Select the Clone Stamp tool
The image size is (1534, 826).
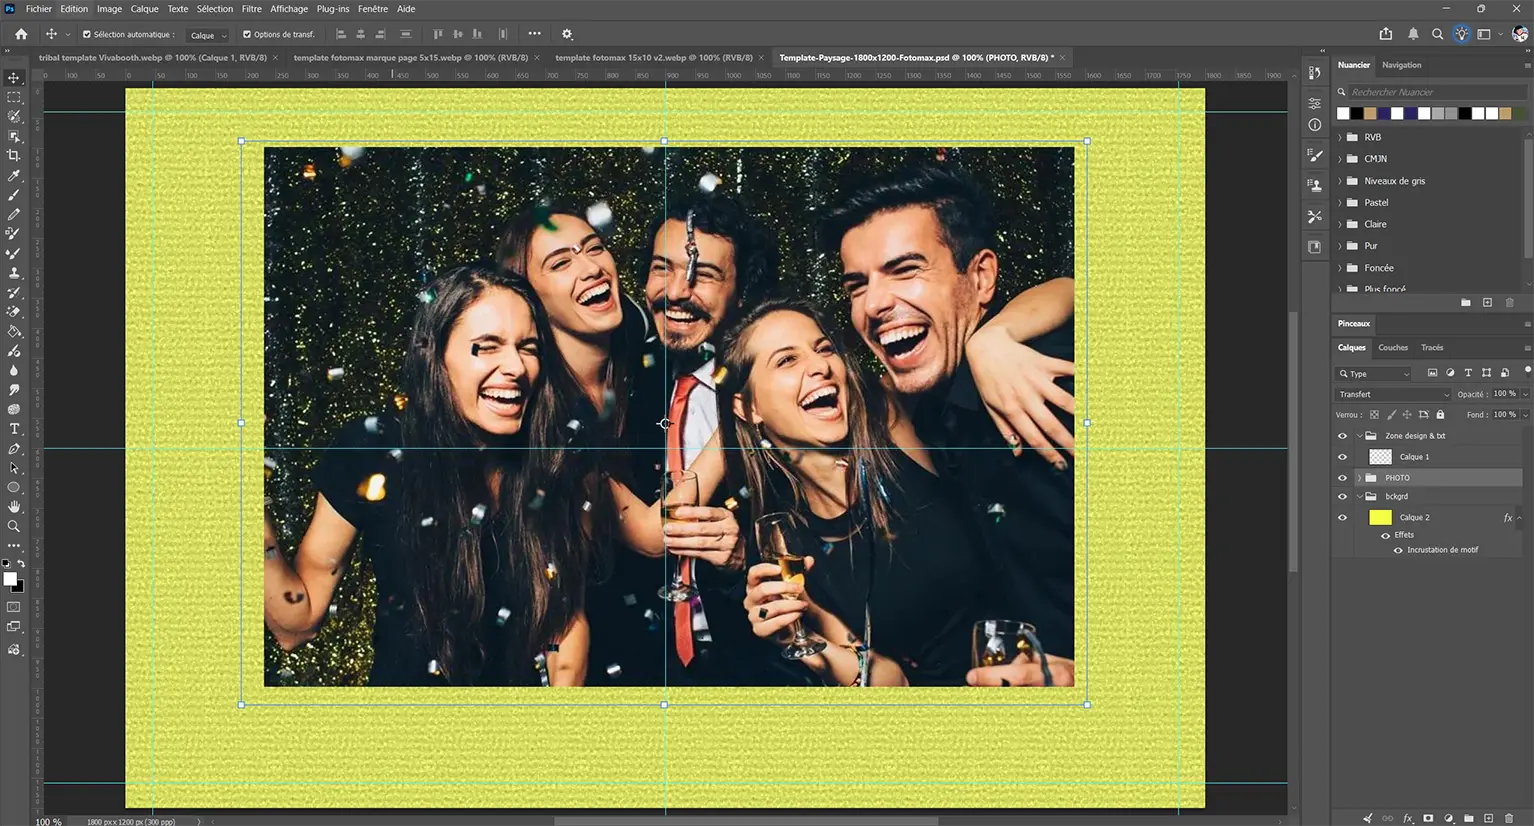pyautogui.click(x=14, y=273)
